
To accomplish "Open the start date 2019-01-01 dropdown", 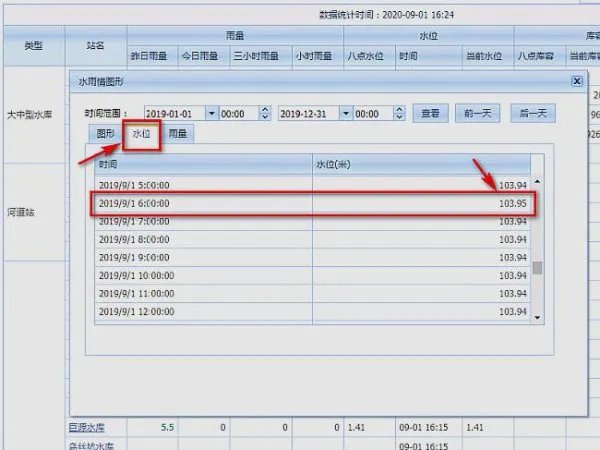I will tap(212, 114).
